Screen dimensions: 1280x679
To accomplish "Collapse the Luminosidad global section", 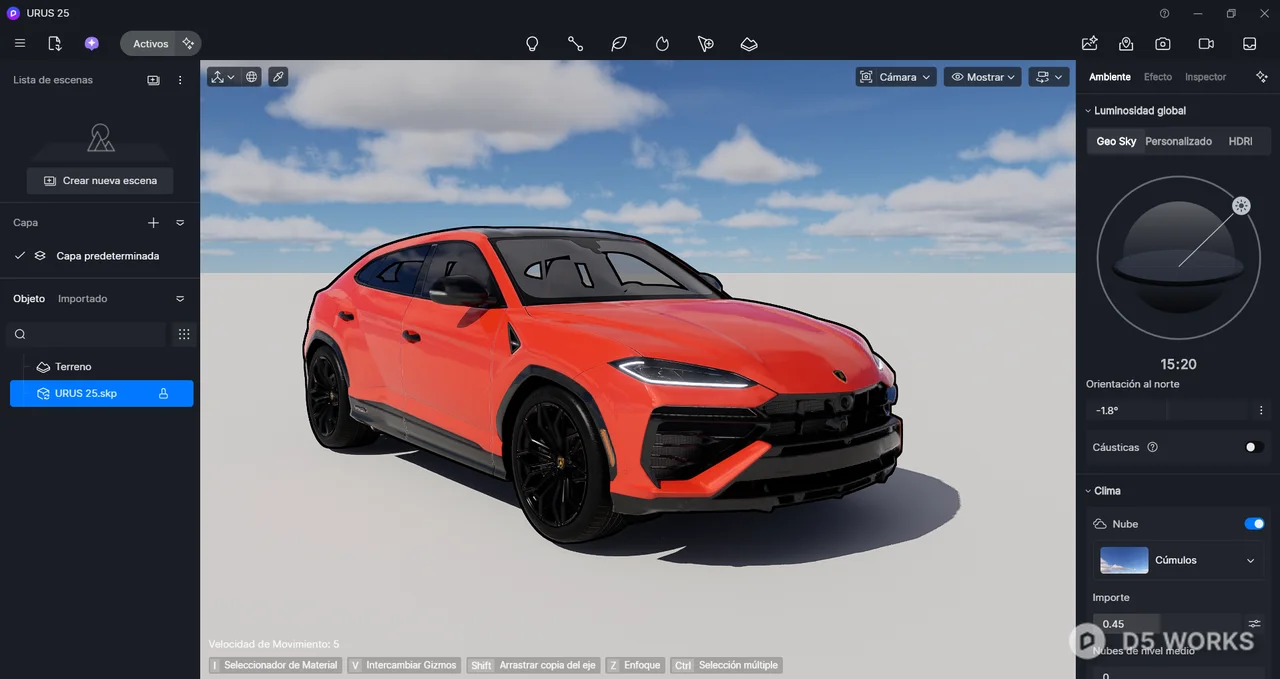I will 1088,111.
